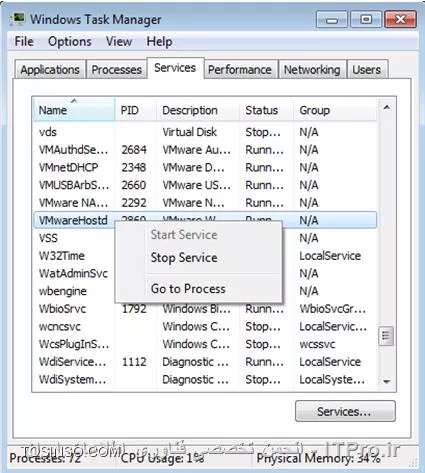Click the Services... button

[x=345, y=411]
